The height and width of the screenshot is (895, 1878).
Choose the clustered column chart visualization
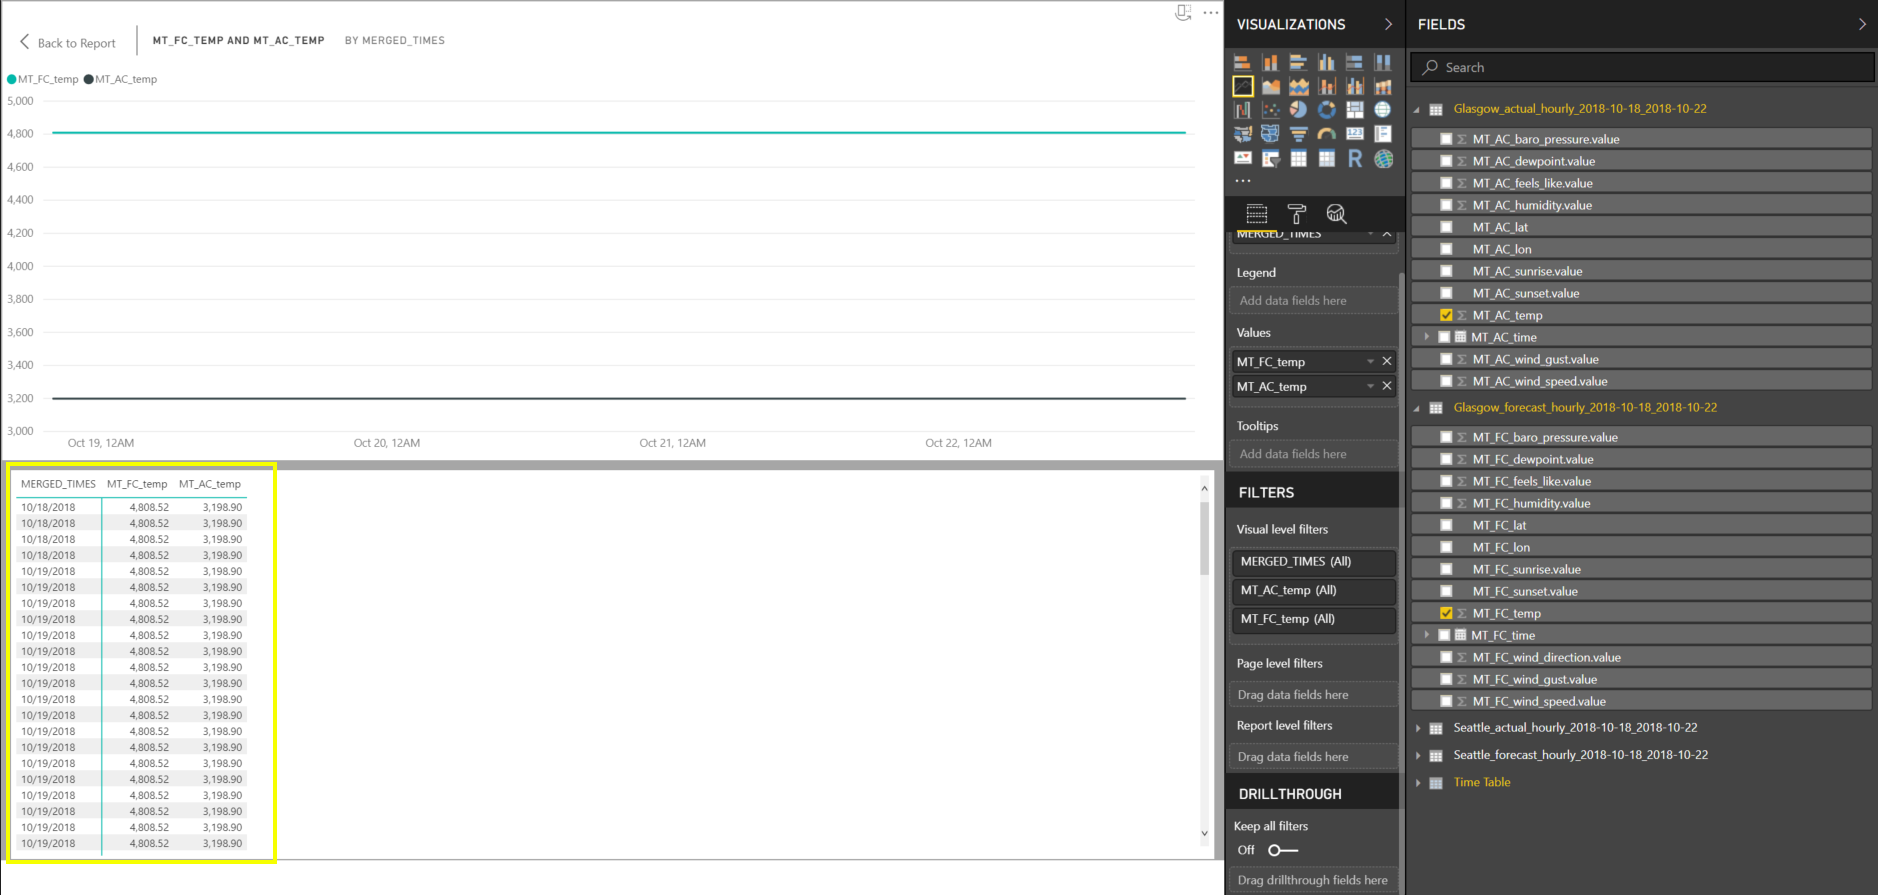[x=1326, y=62]
